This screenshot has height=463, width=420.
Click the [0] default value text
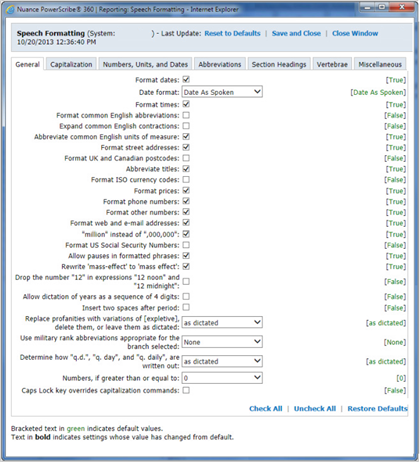[x=401, y=378]
